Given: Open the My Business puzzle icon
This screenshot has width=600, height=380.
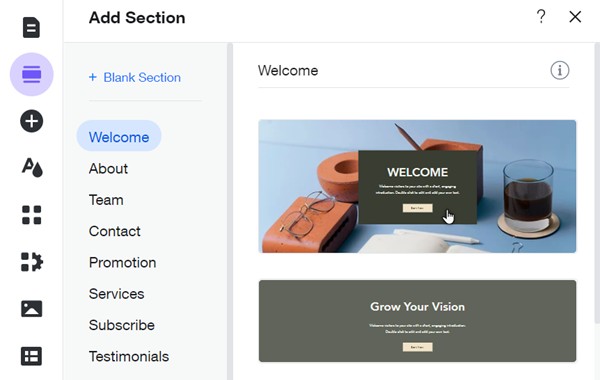Looking at the screenshot, I should point(32,262).
